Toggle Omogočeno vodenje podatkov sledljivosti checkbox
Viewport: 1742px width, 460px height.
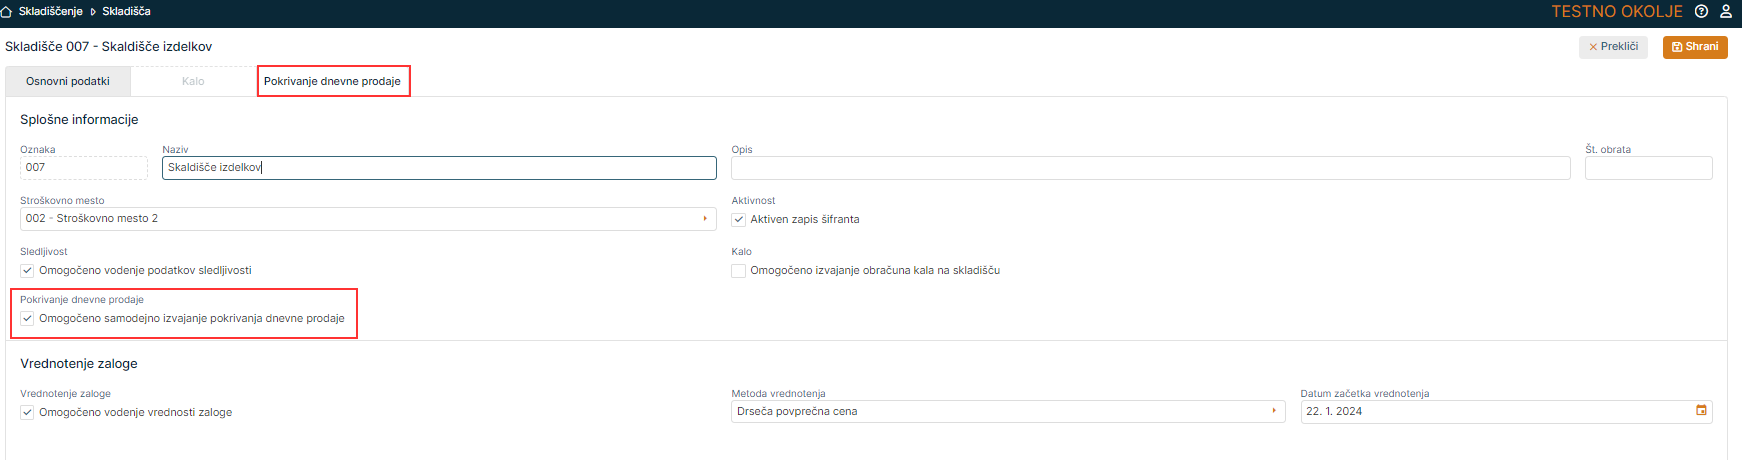28,271
